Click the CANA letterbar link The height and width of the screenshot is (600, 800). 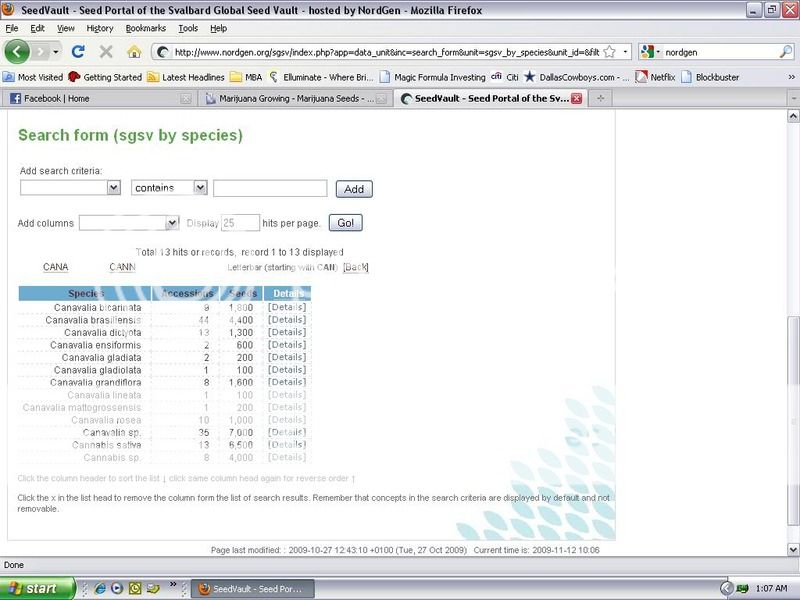coord(56,267)
